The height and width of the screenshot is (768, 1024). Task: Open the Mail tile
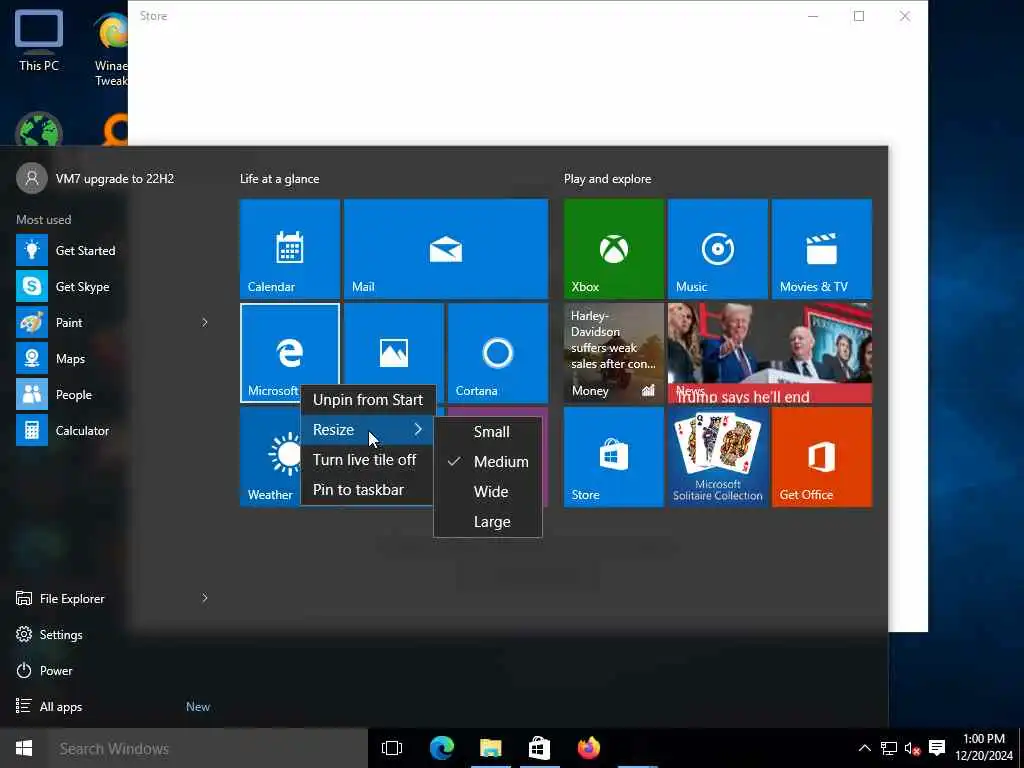(x=445, y=249)
